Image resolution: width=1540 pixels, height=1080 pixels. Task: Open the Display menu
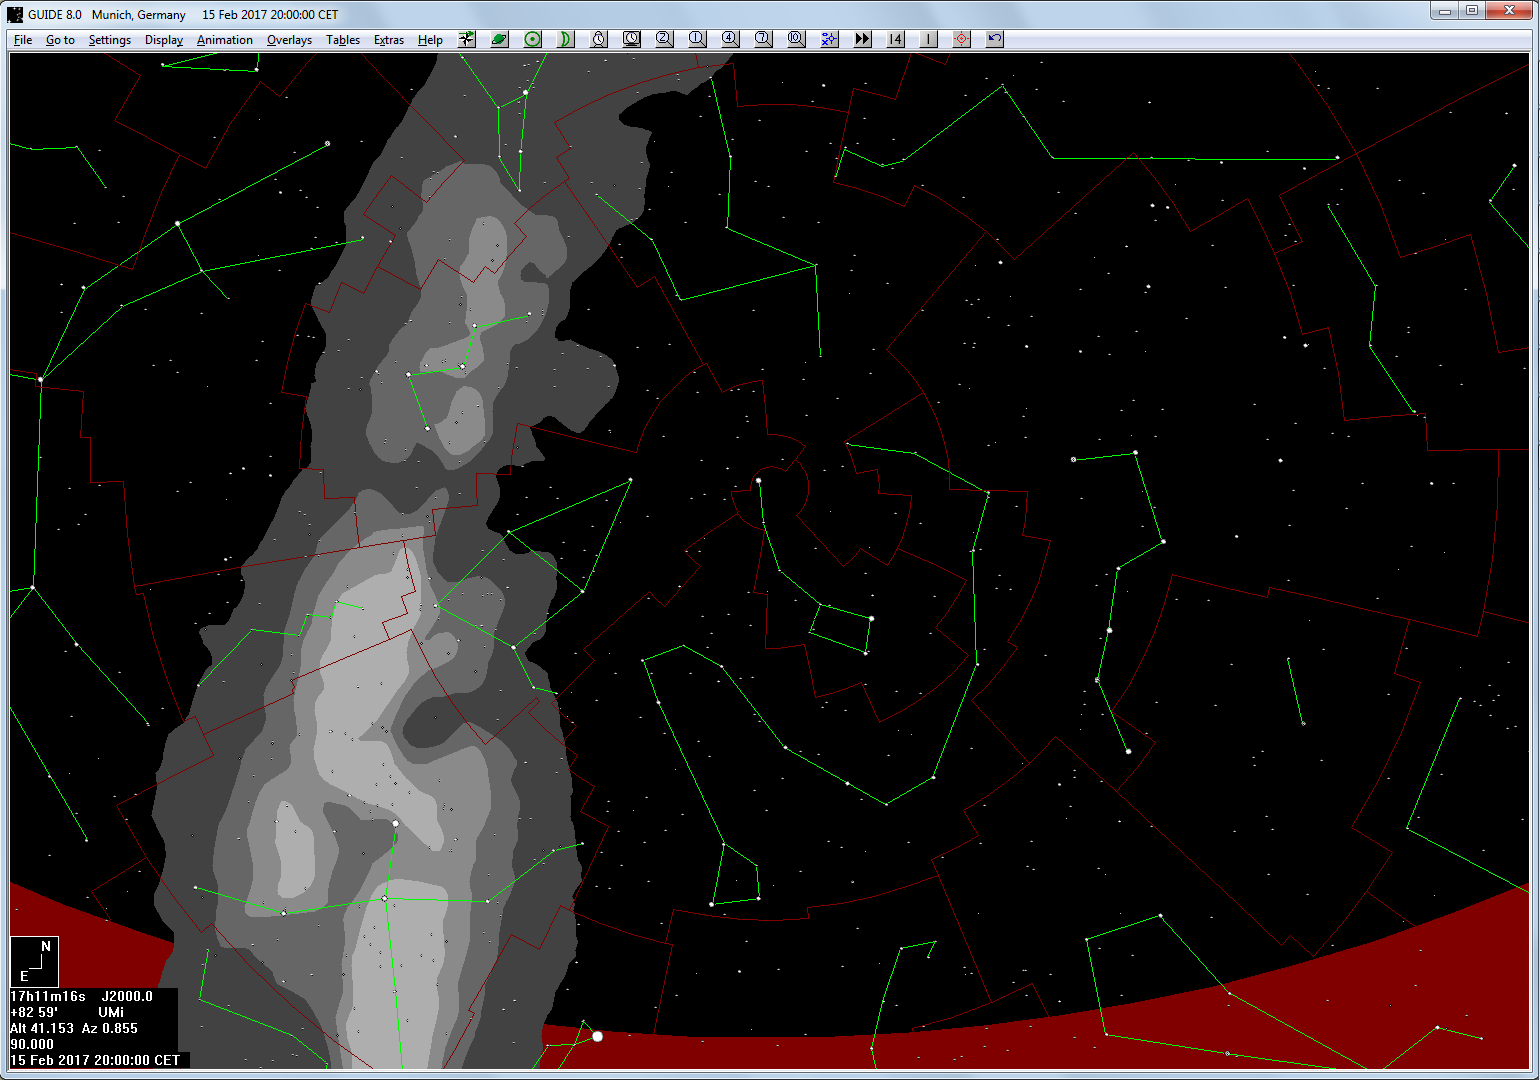tap(164, 40)
